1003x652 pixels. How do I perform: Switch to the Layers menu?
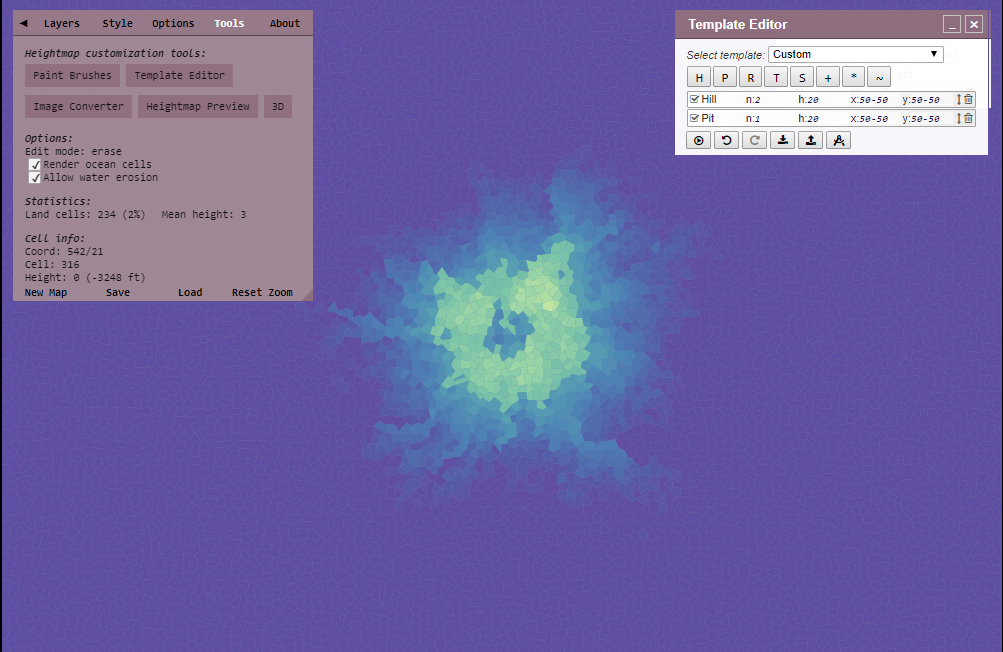point(62,22)
